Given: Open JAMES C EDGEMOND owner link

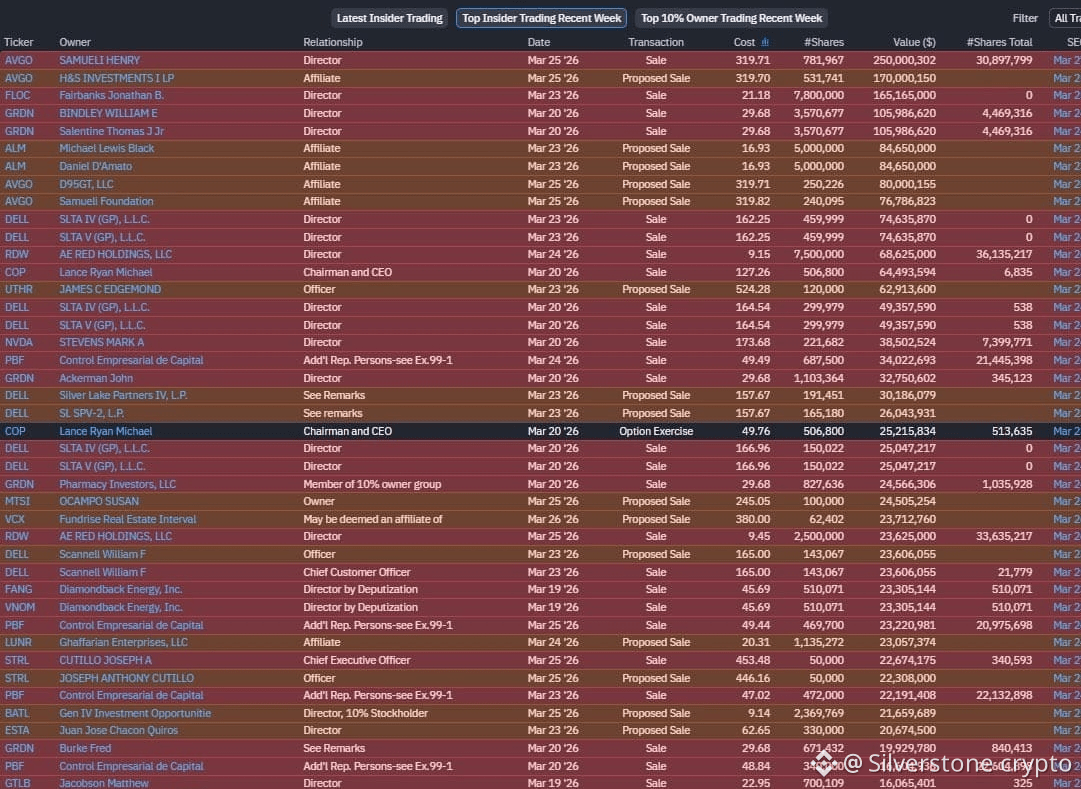Looking at the screenshot, I should click(110, 289).
